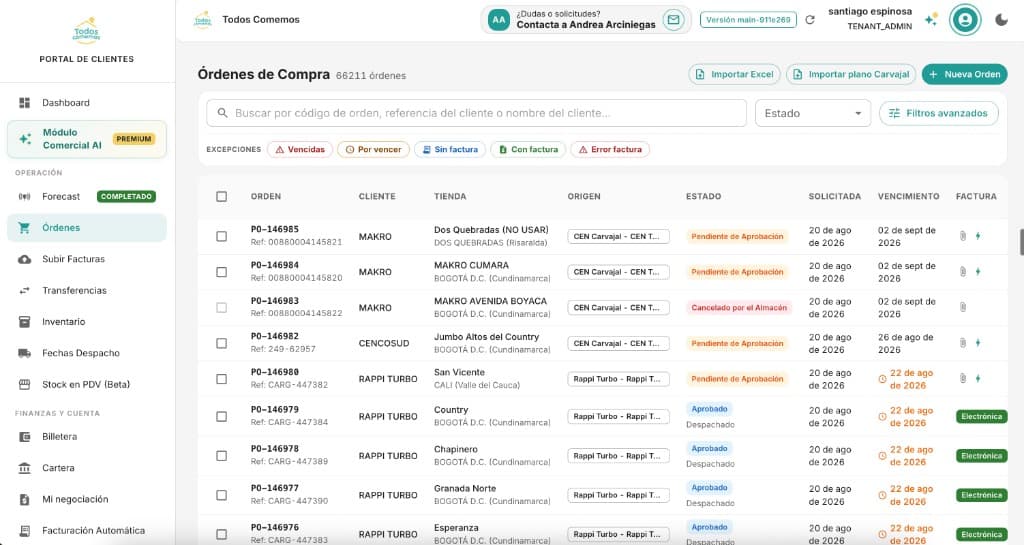Click Electrónica badge for order PO-146979

(981, 416)
